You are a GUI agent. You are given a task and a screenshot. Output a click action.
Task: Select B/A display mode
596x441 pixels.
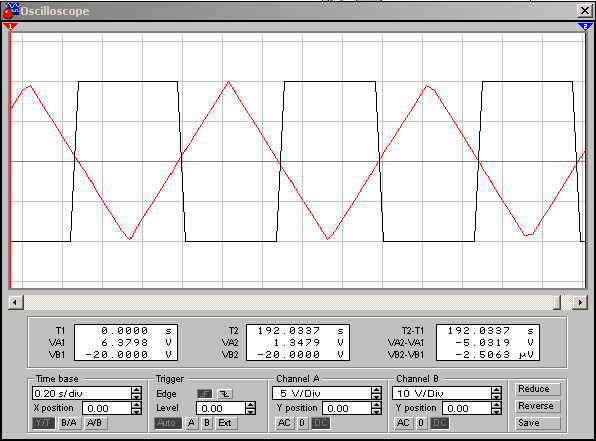click(69, 423)
